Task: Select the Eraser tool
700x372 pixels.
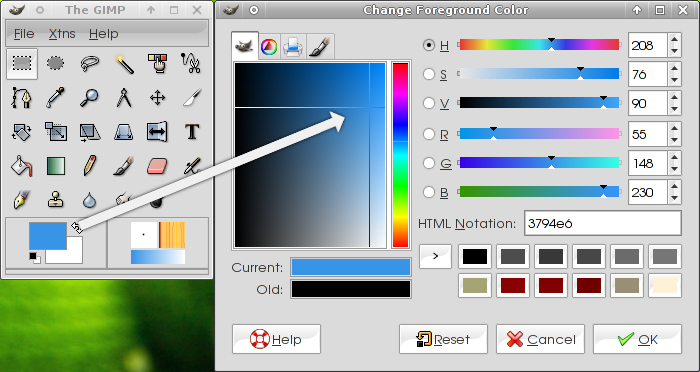Action: pos(158,166)
